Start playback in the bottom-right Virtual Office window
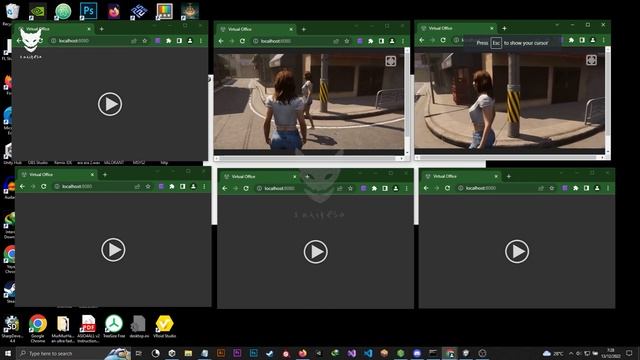The image size is (640, 360). pos(517,251)
